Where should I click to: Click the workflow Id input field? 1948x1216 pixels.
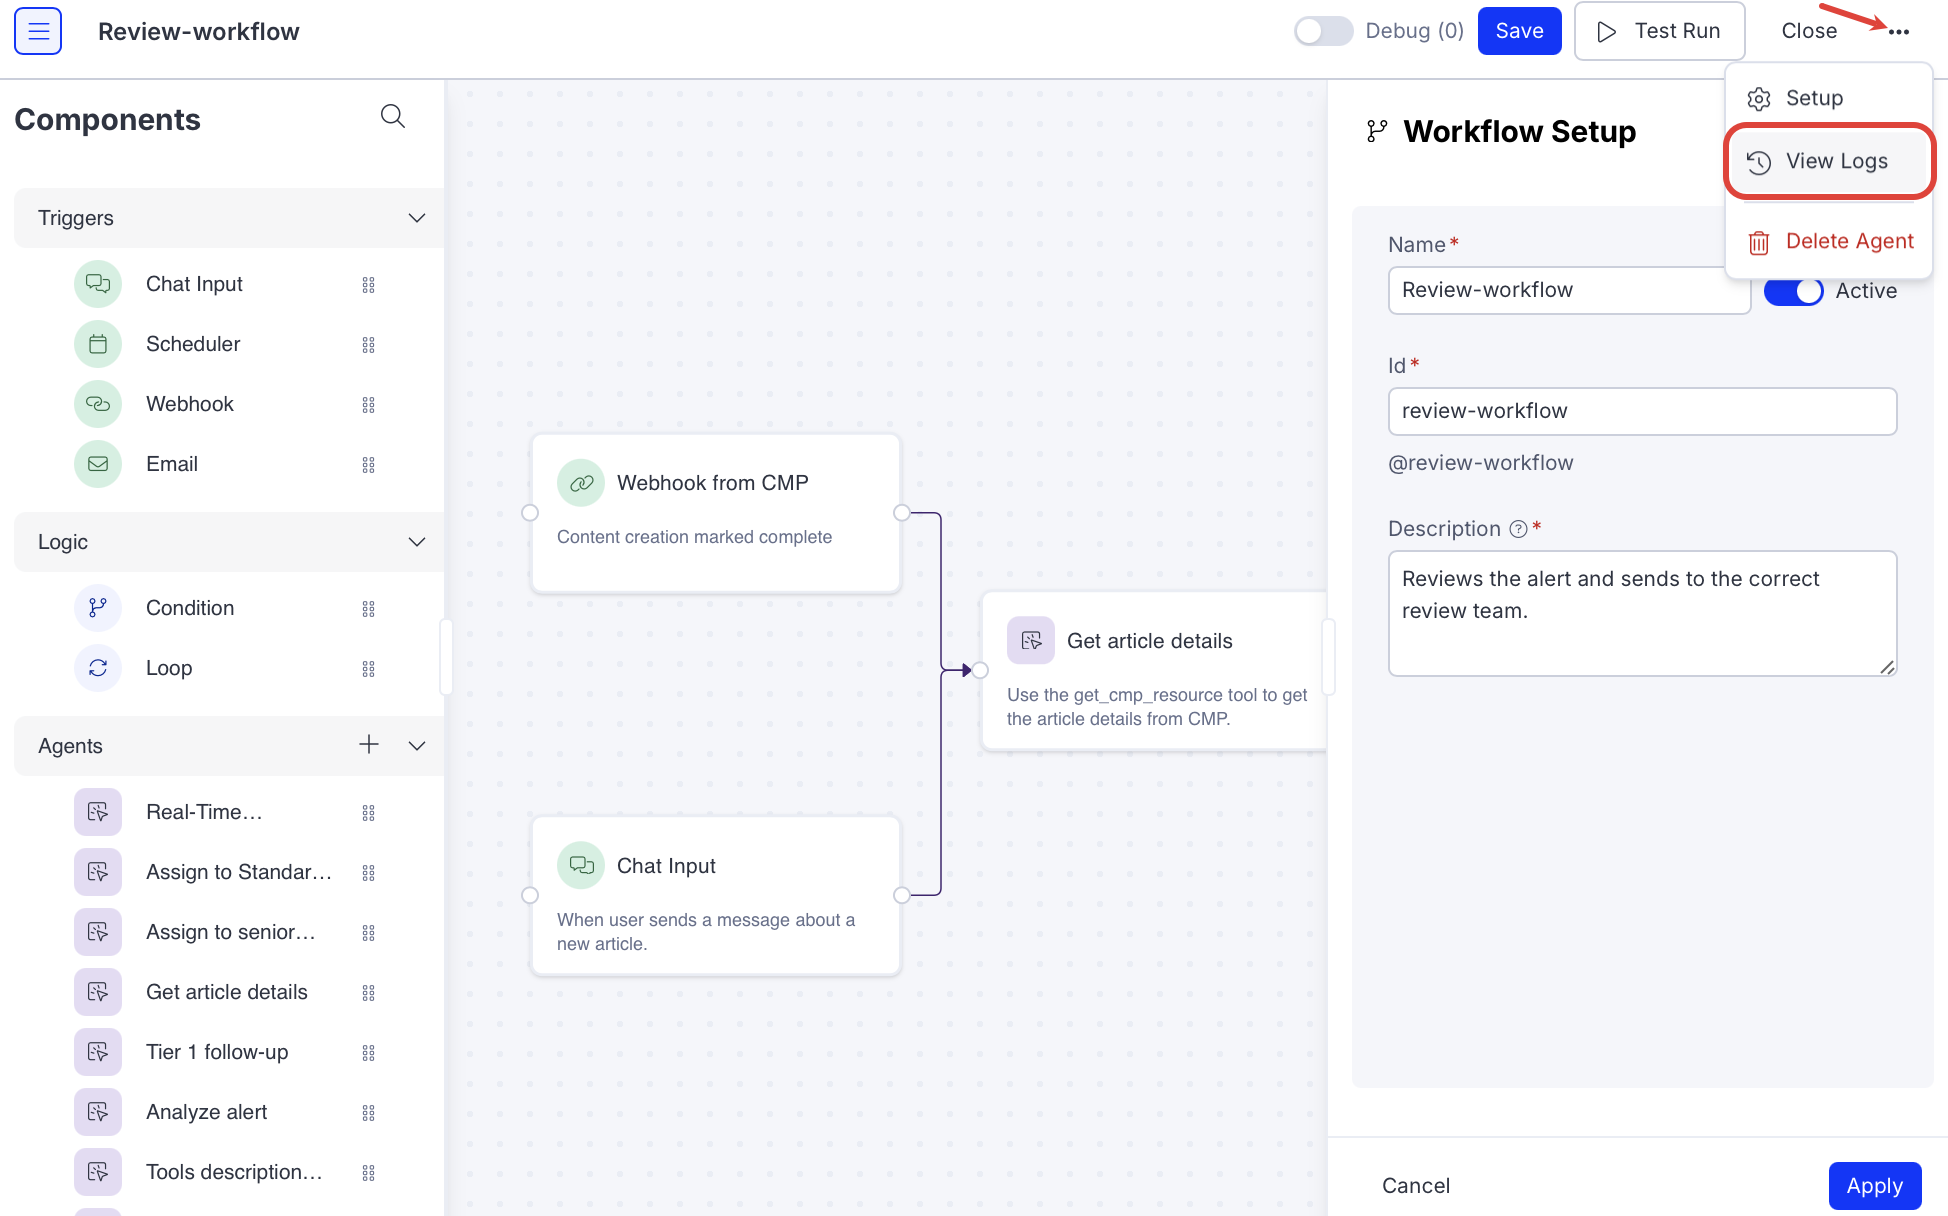pyautogui.click(x=1641, y=411)
